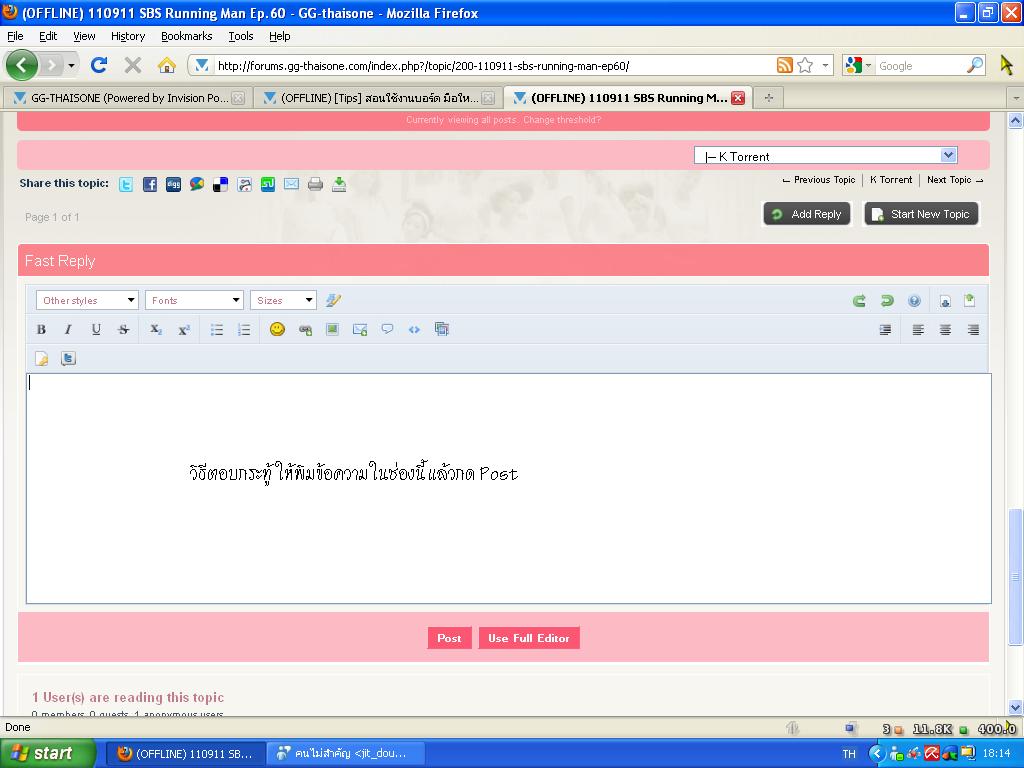Click the Add Reply button
1024x768 pixels.
click(807, 214)
